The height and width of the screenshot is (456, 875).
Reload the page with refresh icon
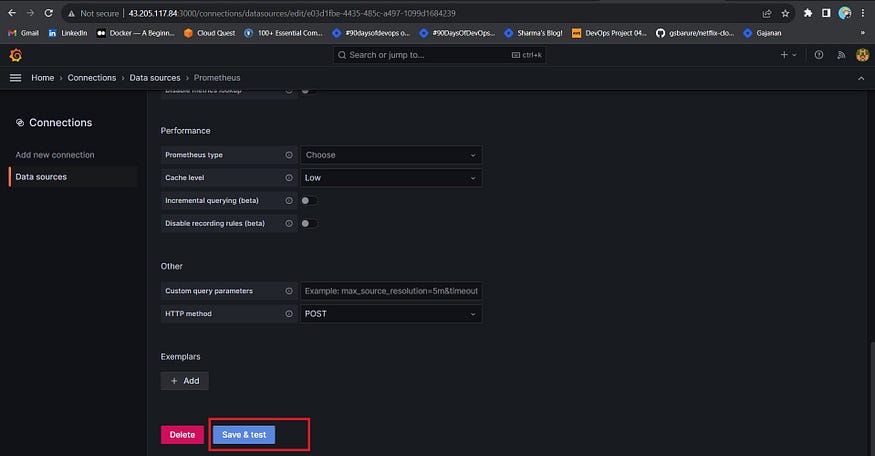(49, 13)
